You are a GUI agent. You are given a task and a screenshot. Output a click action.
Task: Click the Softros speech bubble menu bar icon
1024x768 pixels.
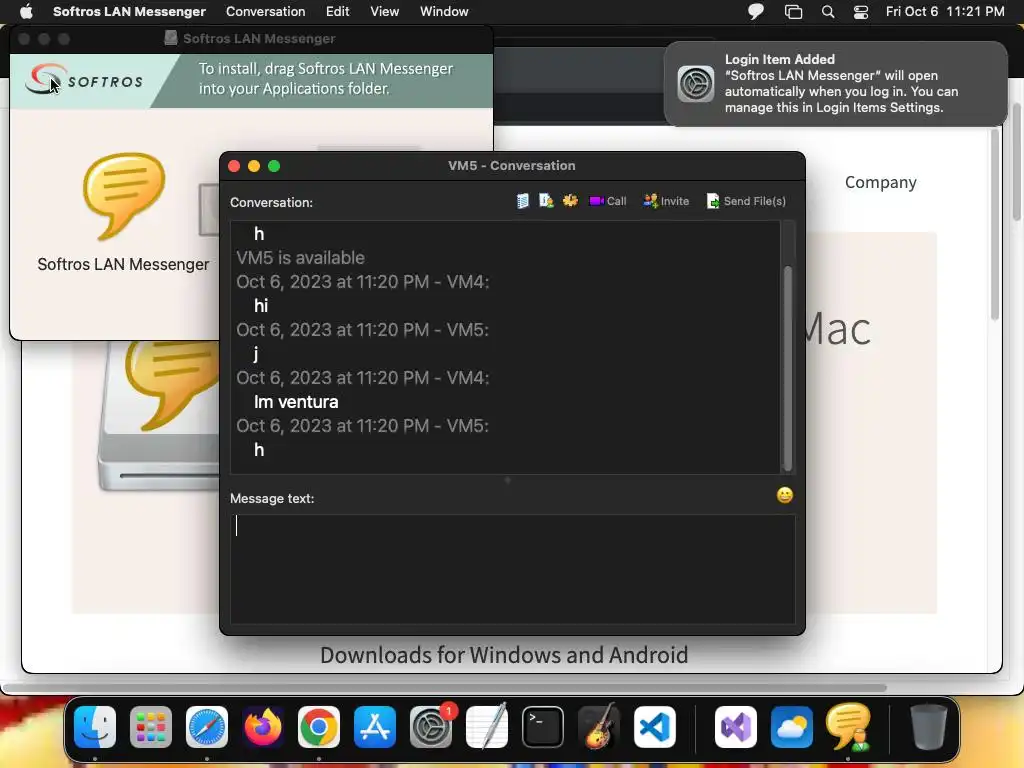(x=756, y=12)
